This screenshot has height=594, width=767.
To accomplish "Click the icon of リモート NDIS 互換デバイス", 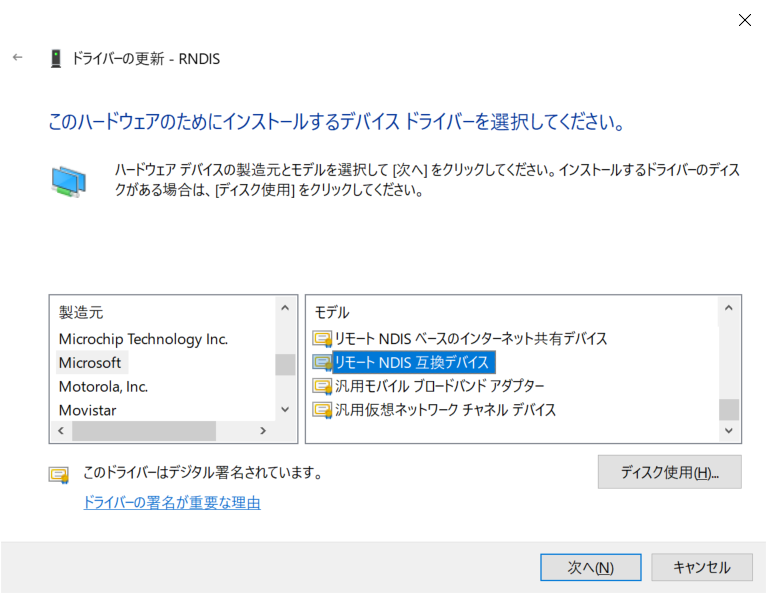I will [x=322, y=363].
